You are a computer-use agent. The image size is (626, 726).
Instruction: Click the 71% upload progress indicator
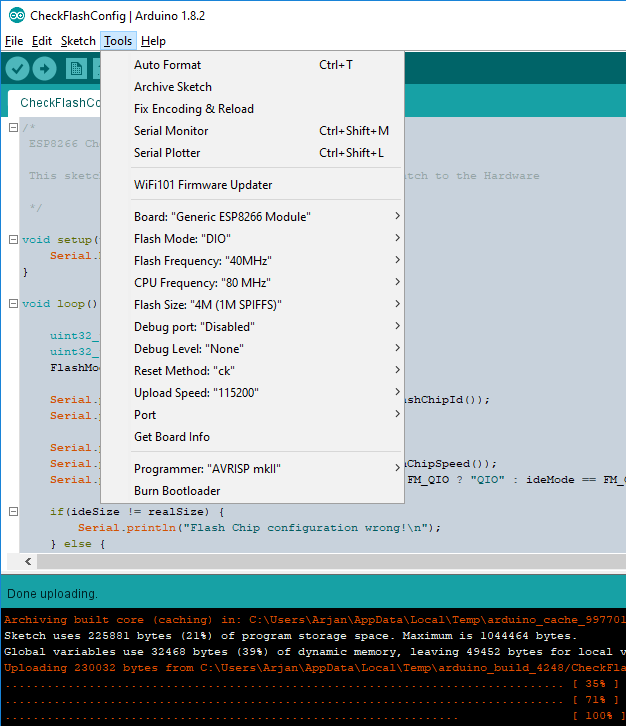pos(595,700)
